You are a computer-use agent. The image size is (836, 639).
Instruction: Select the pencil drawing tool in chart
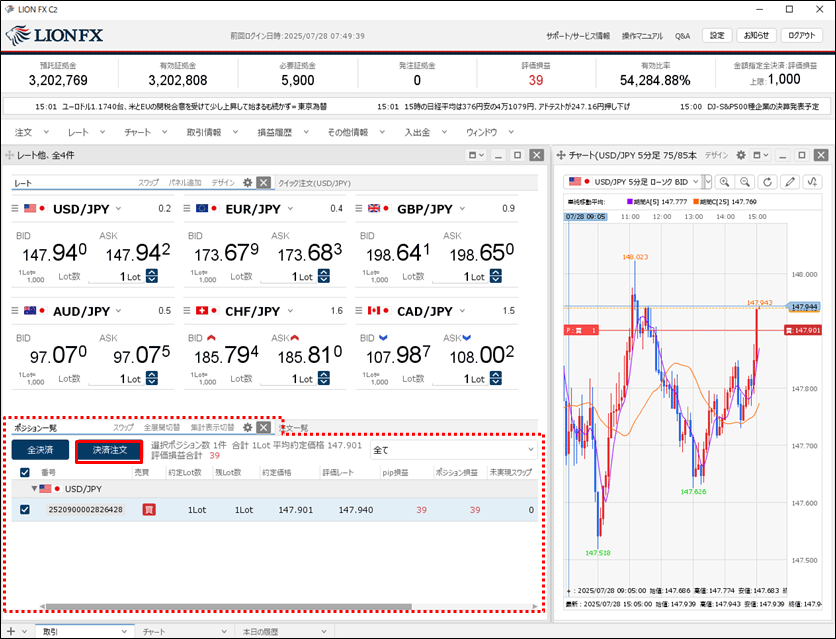(x=790, y=182)
